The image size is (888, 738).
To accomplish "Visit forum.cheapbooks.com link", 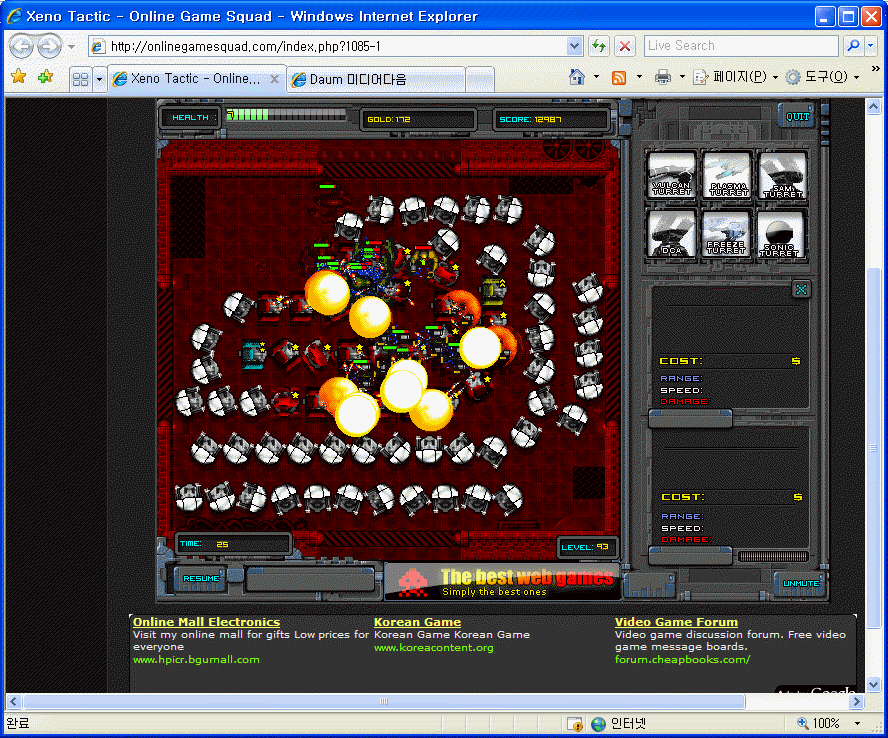I will point(682,659).
